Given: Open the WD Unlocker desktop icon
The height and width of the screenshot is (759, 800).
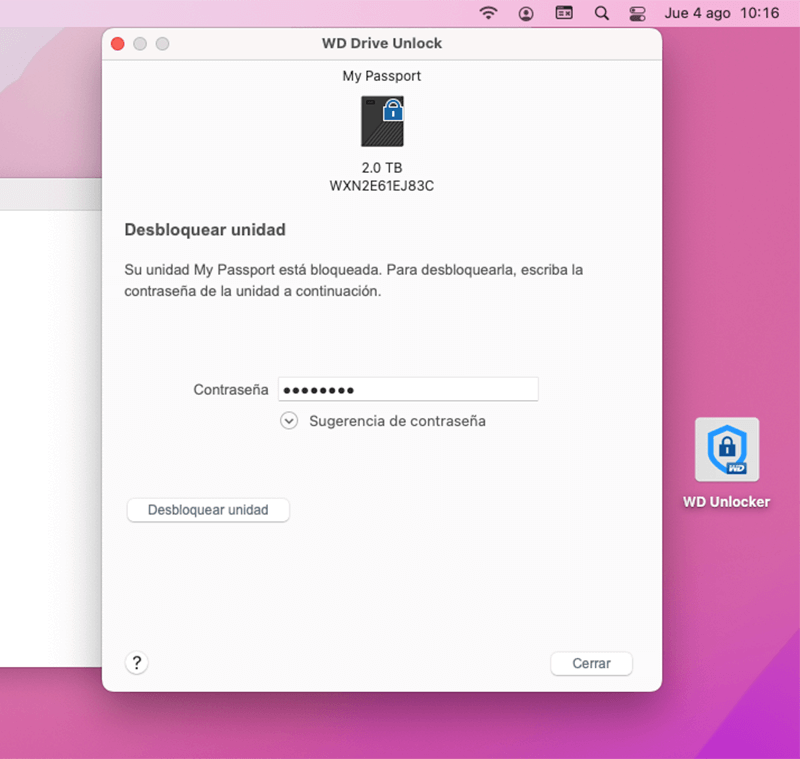Looking at the screenshot, I should pyautogui.click(x=727, y=450).
